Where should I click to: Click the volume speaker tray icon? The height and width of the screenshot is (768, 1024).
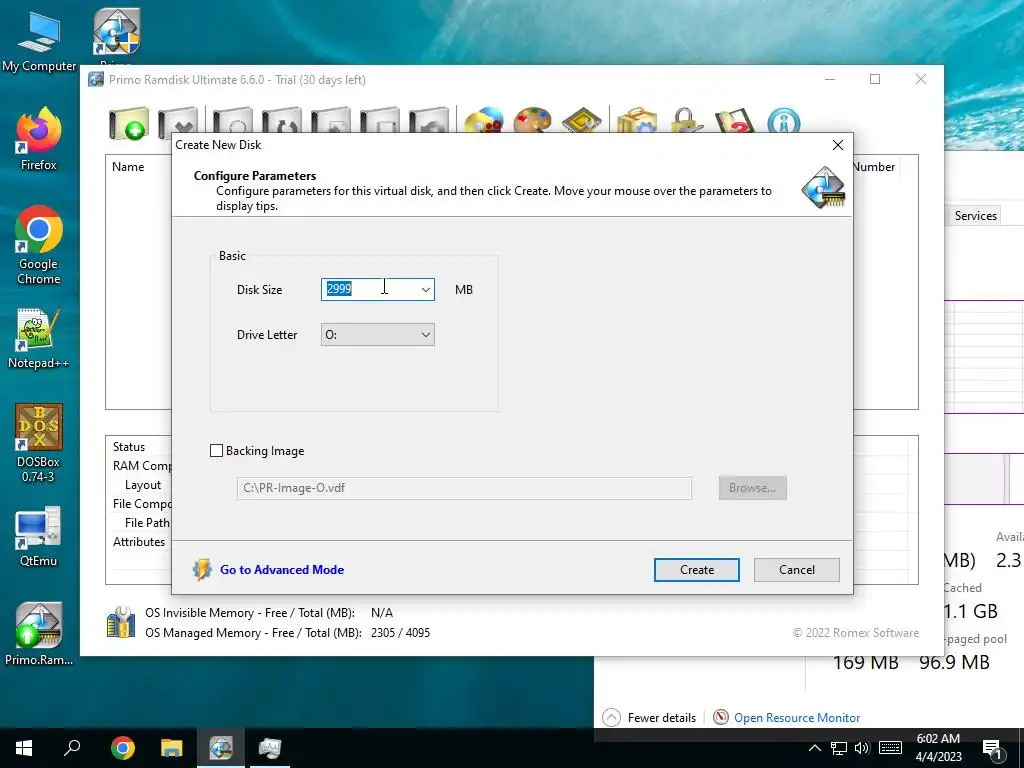click(861, 748)
